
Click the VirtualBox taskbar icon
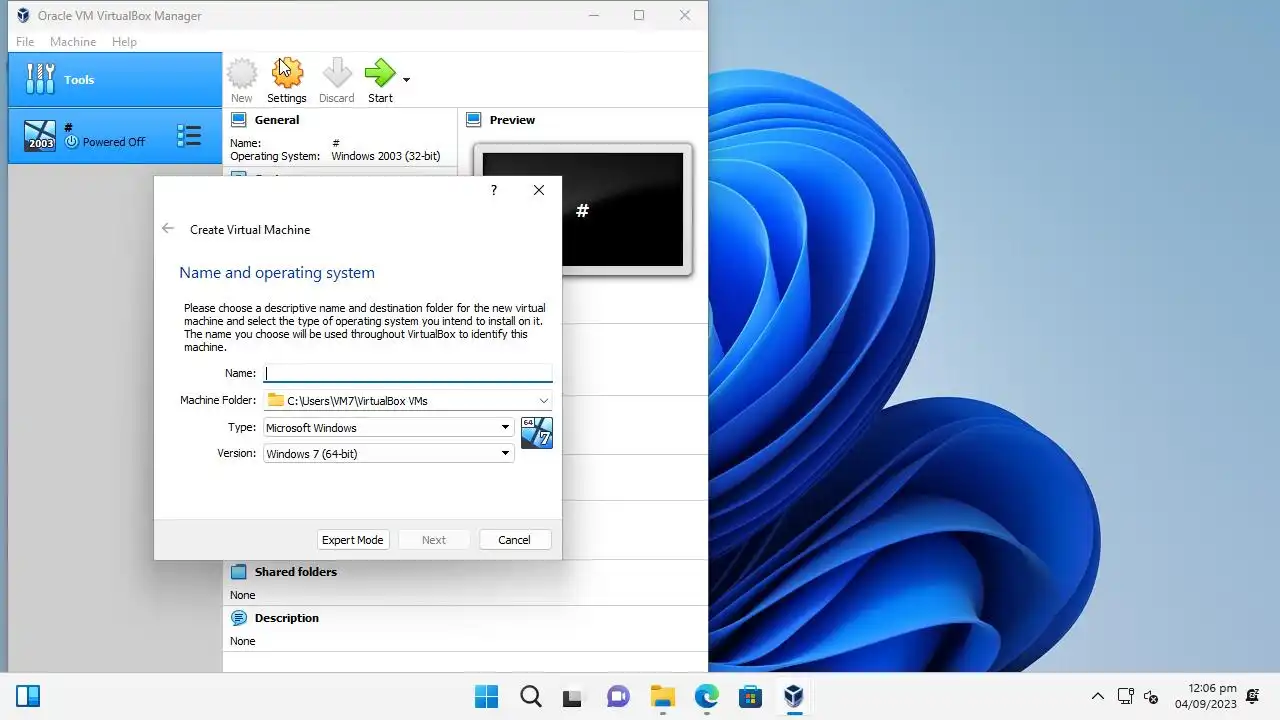pyautogui.click(x=794, y=696)
